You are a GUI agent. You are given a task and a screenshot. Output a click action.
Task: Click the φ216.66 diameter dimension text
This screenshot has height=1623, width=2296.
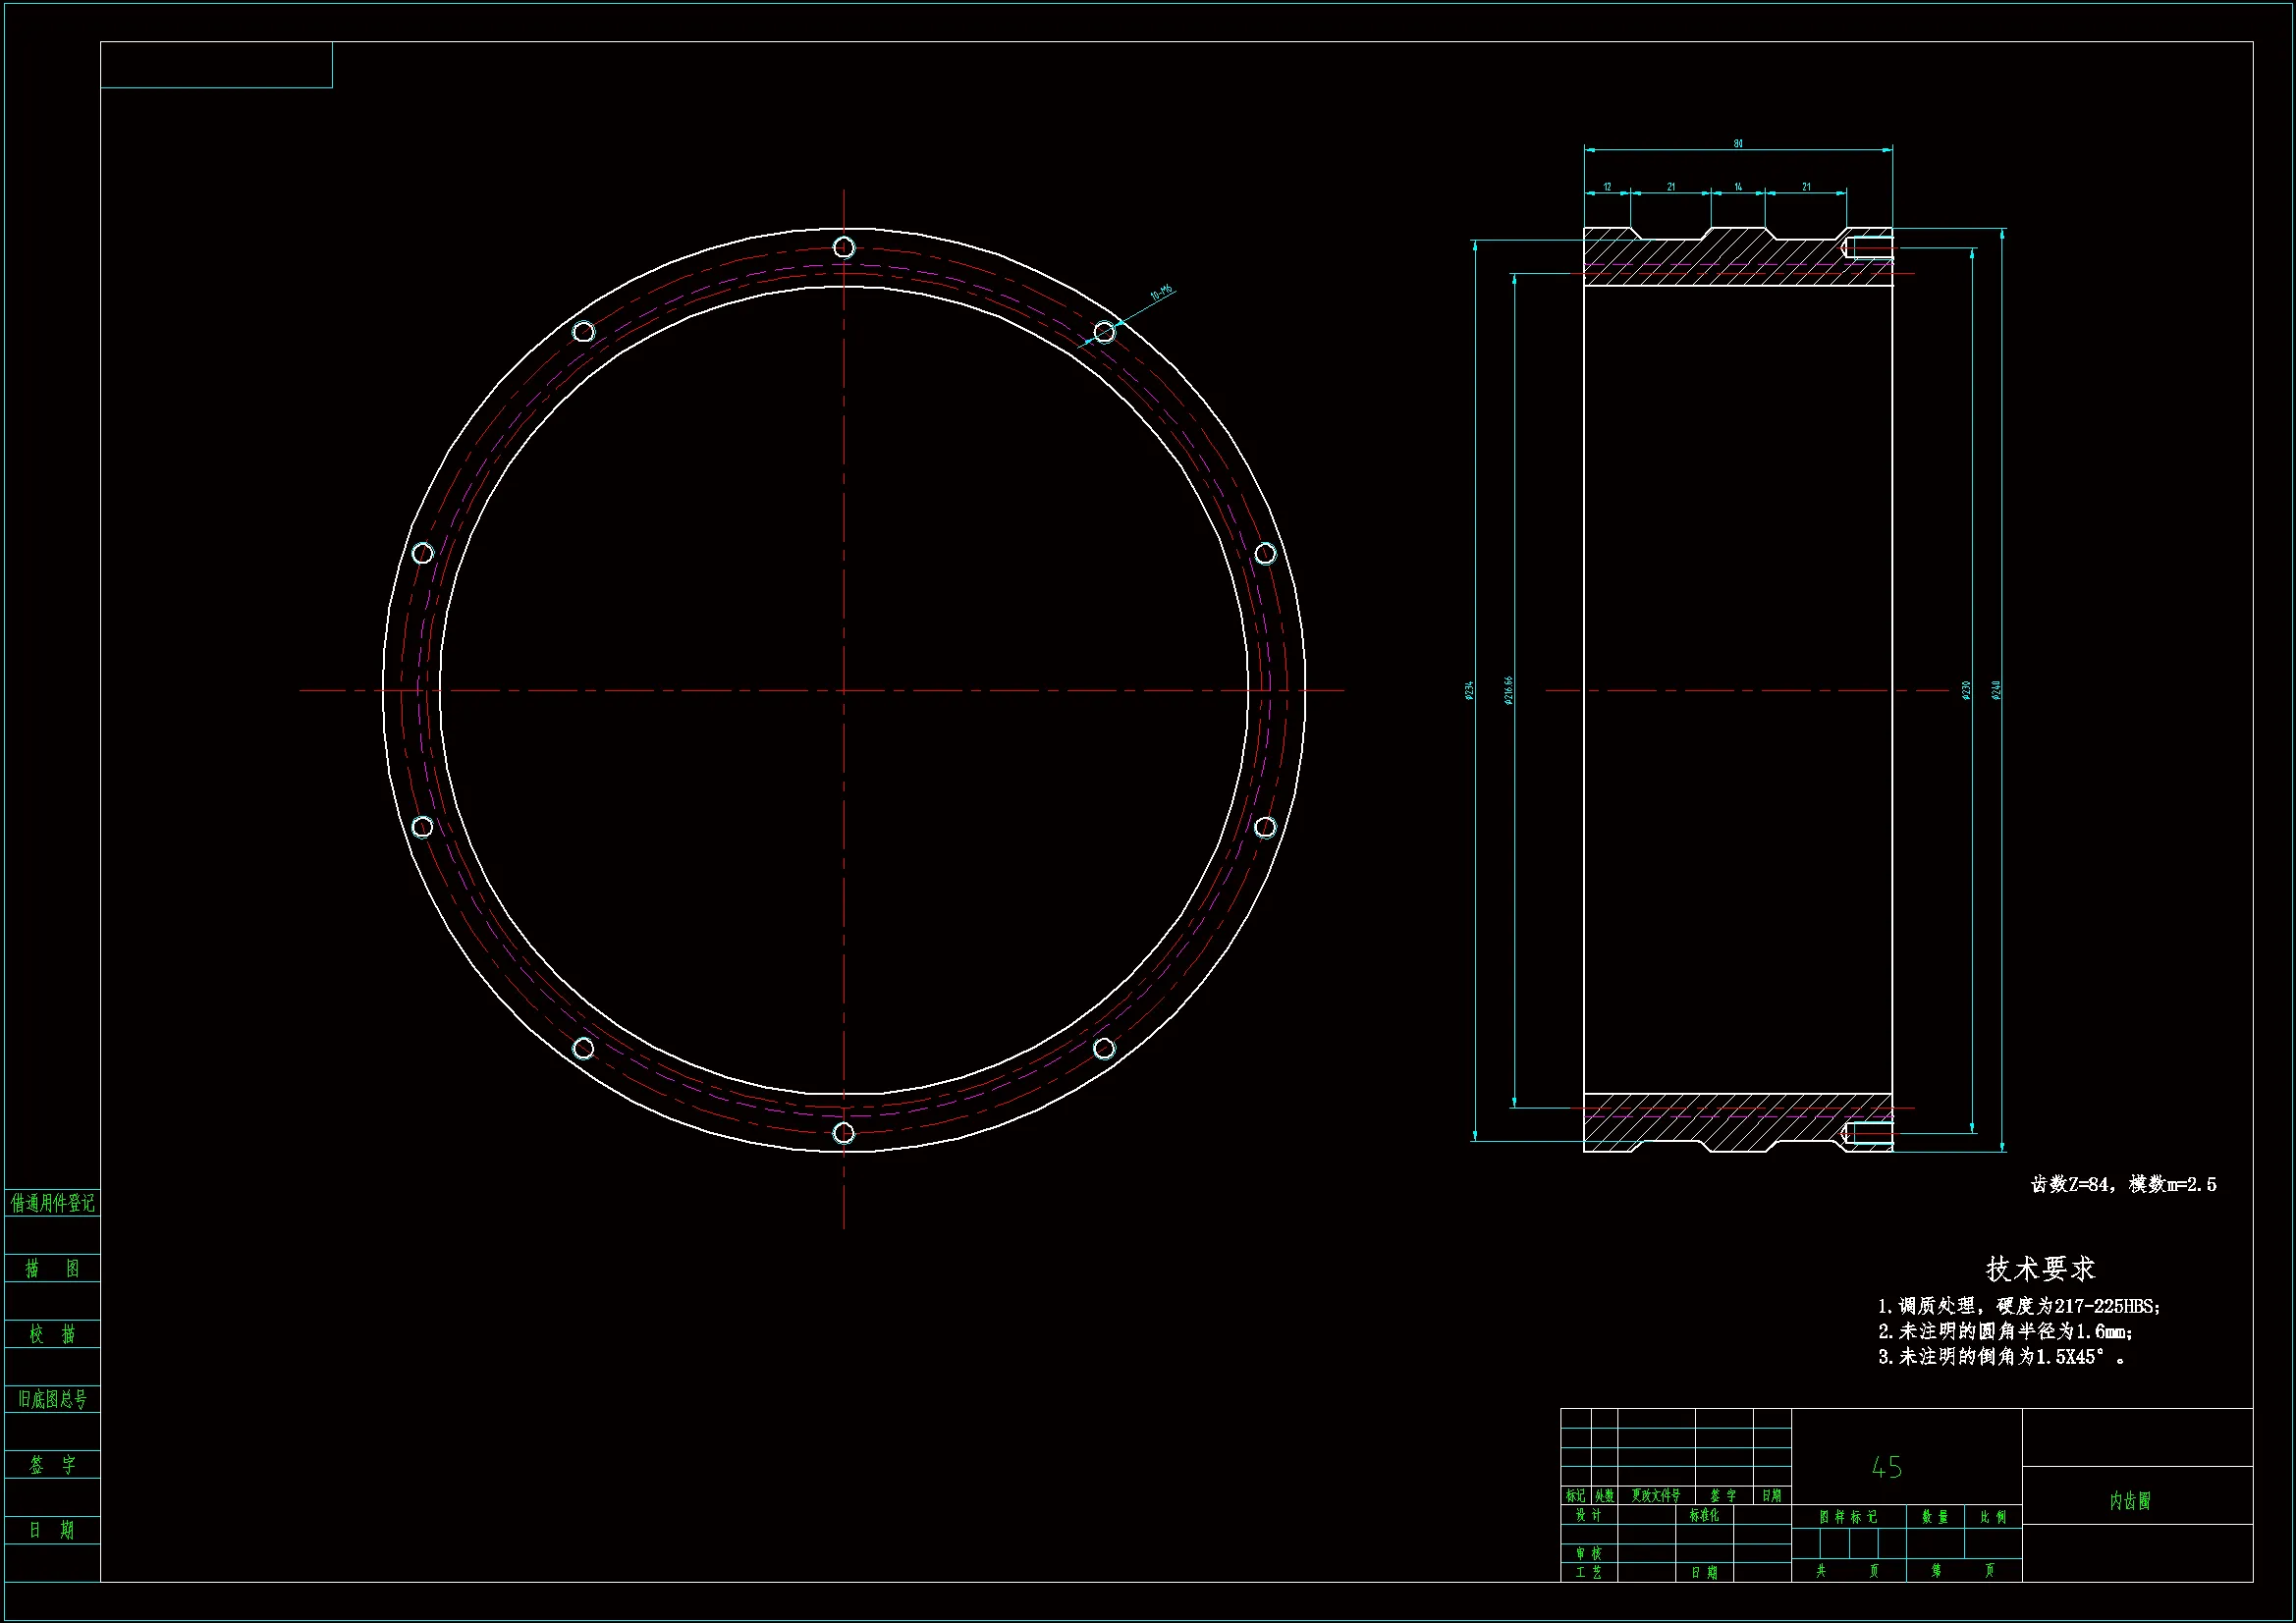tap(1508, 690)
